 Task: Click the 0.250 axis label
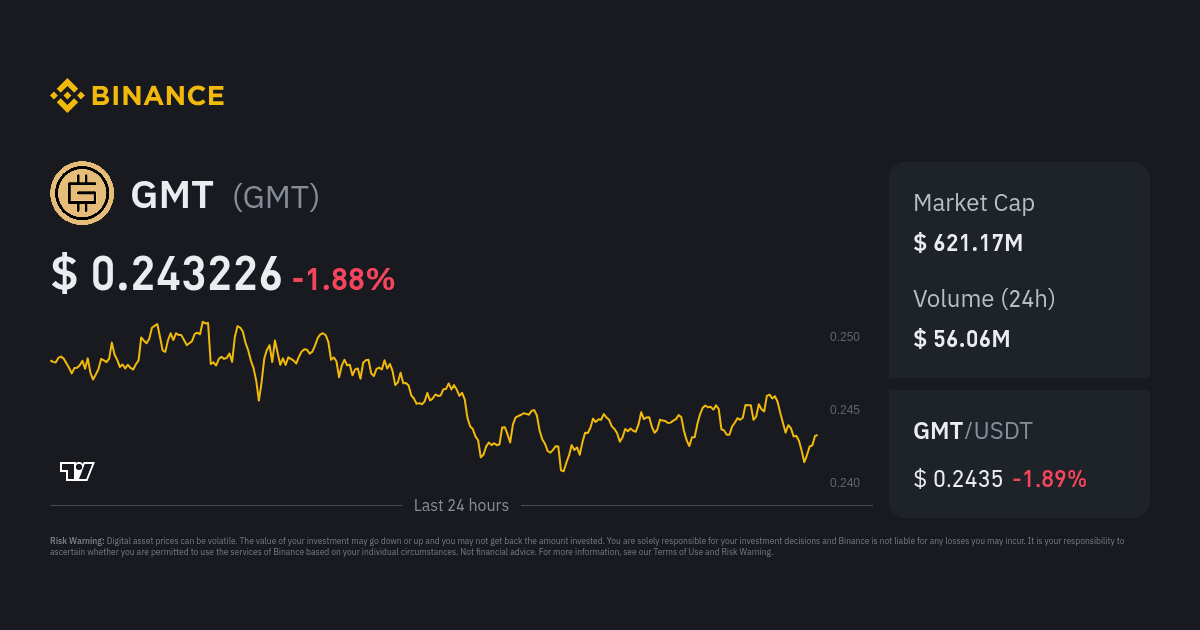coord(844,337)
